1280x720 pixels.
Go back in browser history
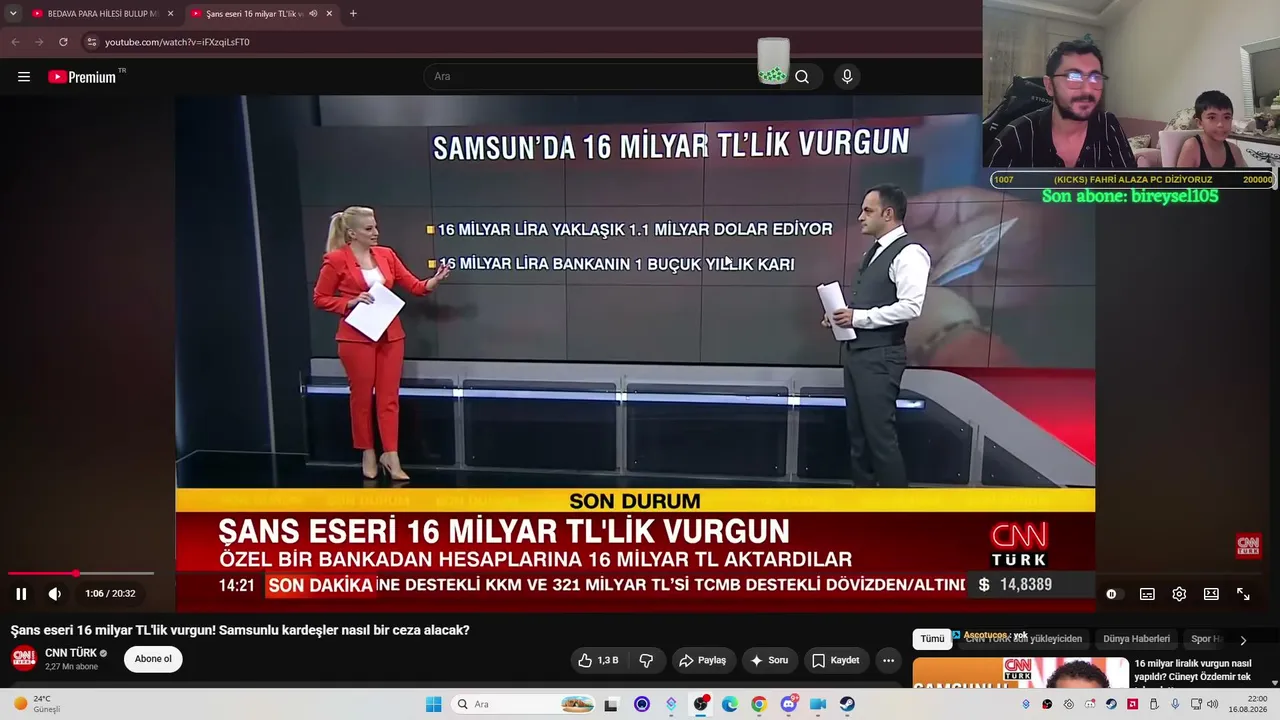(x=15, y=42)
